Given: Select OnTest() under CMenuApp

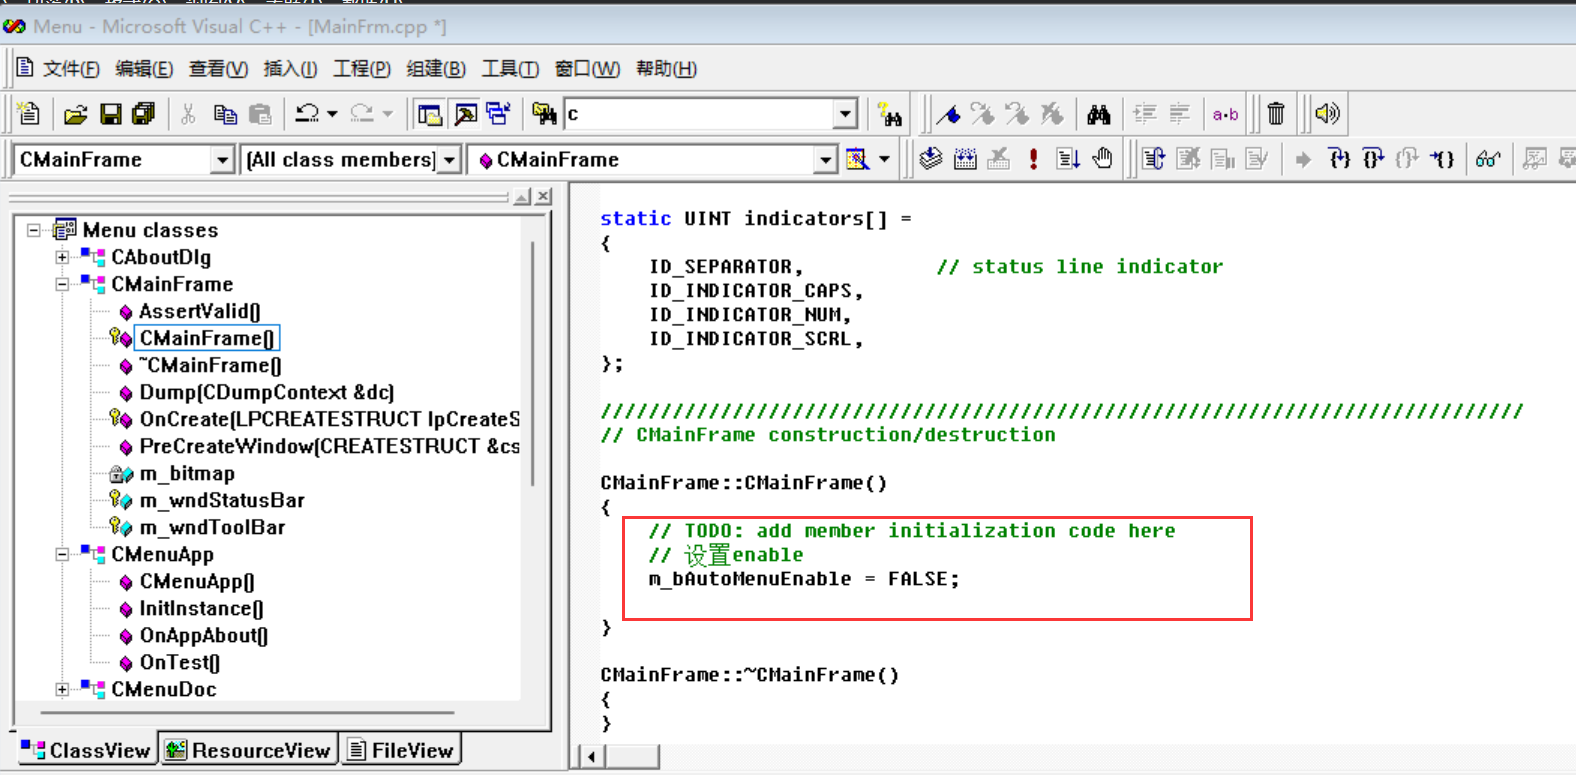Looking at the screenshot, I should pyautogui.click(x=179, y=662).
